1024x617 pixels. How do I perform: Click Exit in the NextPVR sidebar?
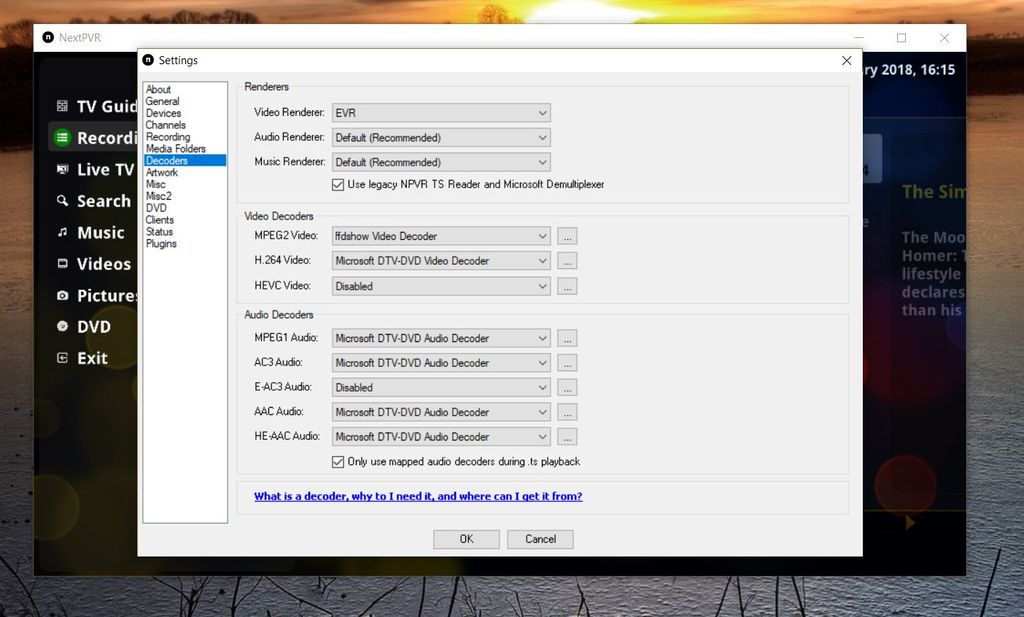62,357
